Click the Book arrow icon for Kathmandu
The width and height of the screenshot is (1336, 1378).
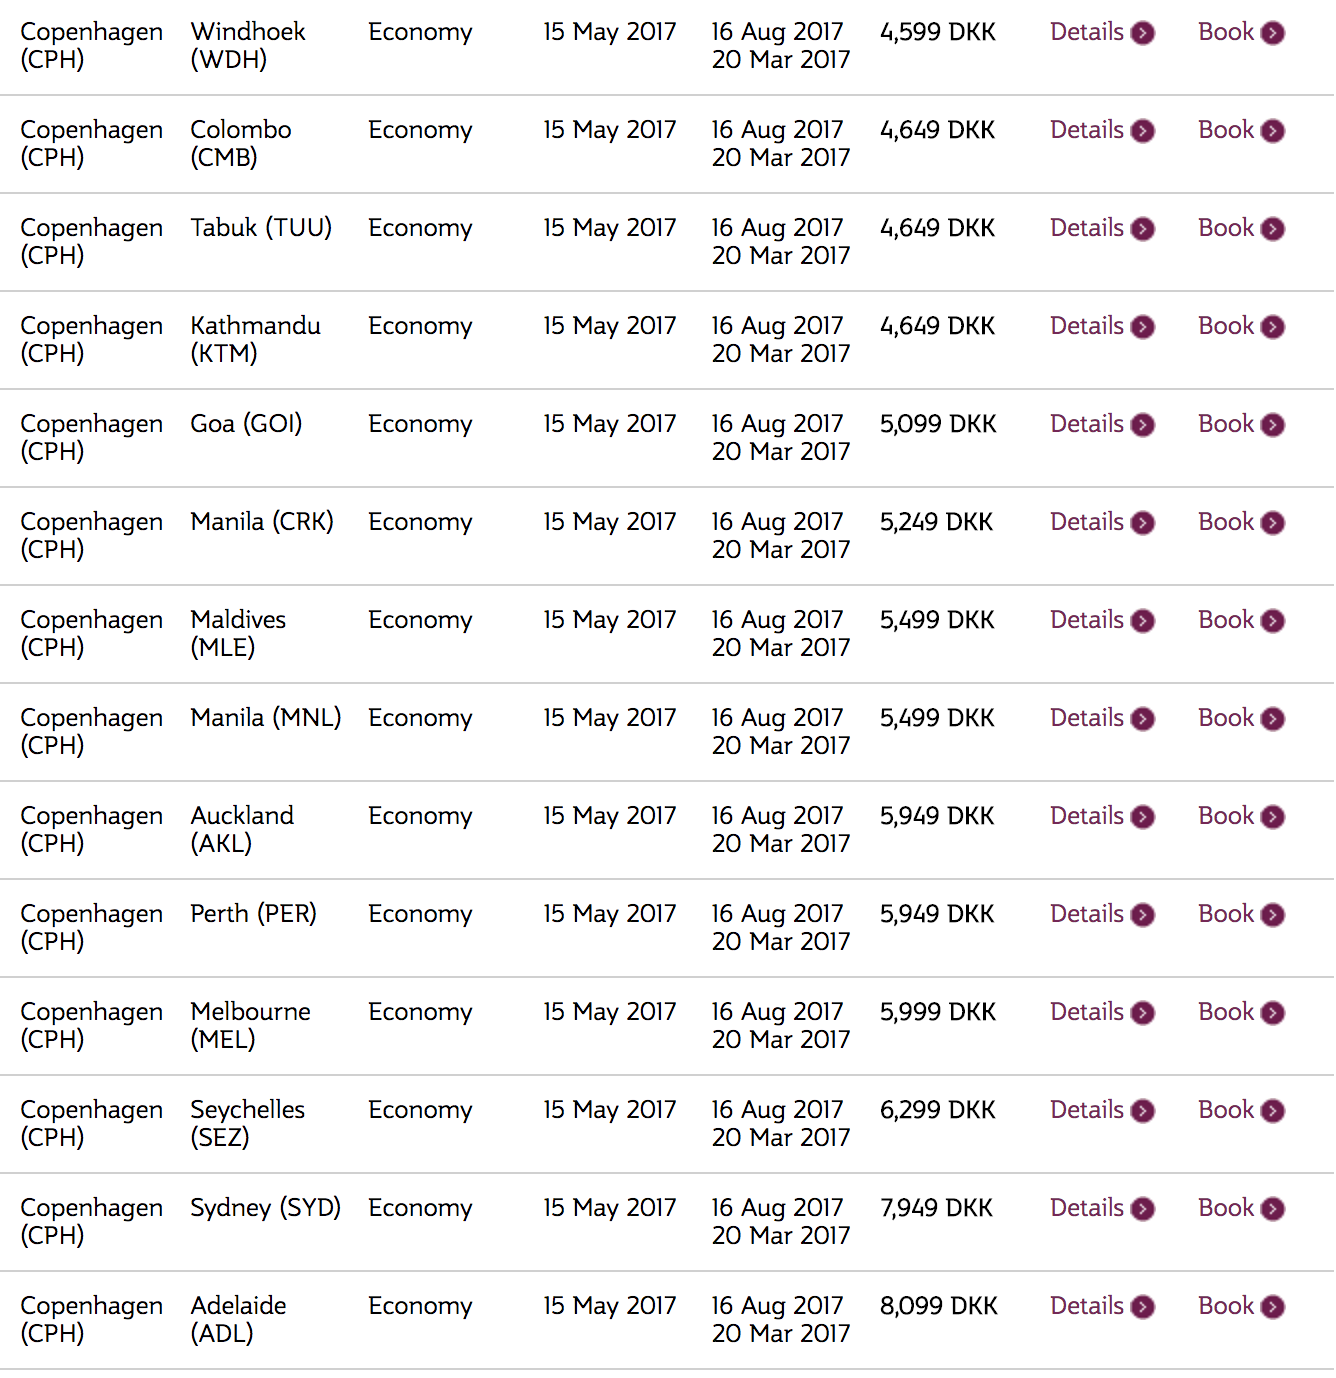pyautogui.click(x=1273, y=327)
